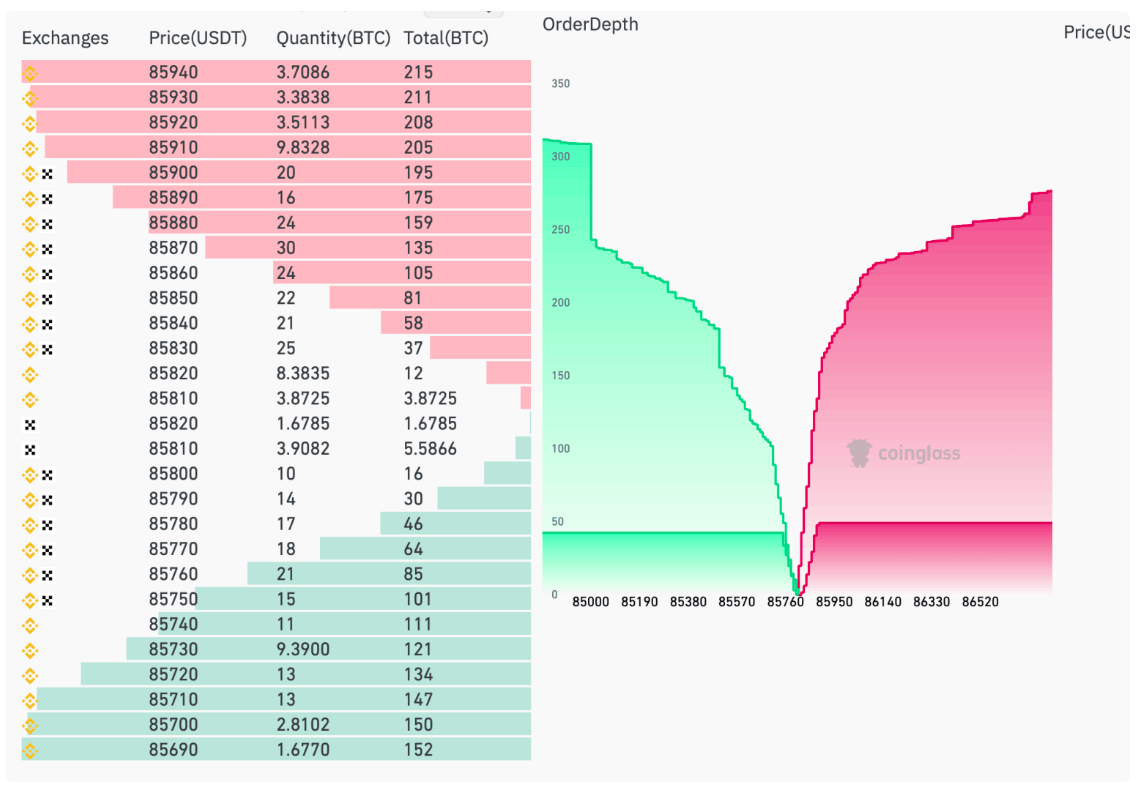Viewport: 1137px width, 790px height.
Task: Click the Binance icon in the 85690 row
Action: click(30, 750)
